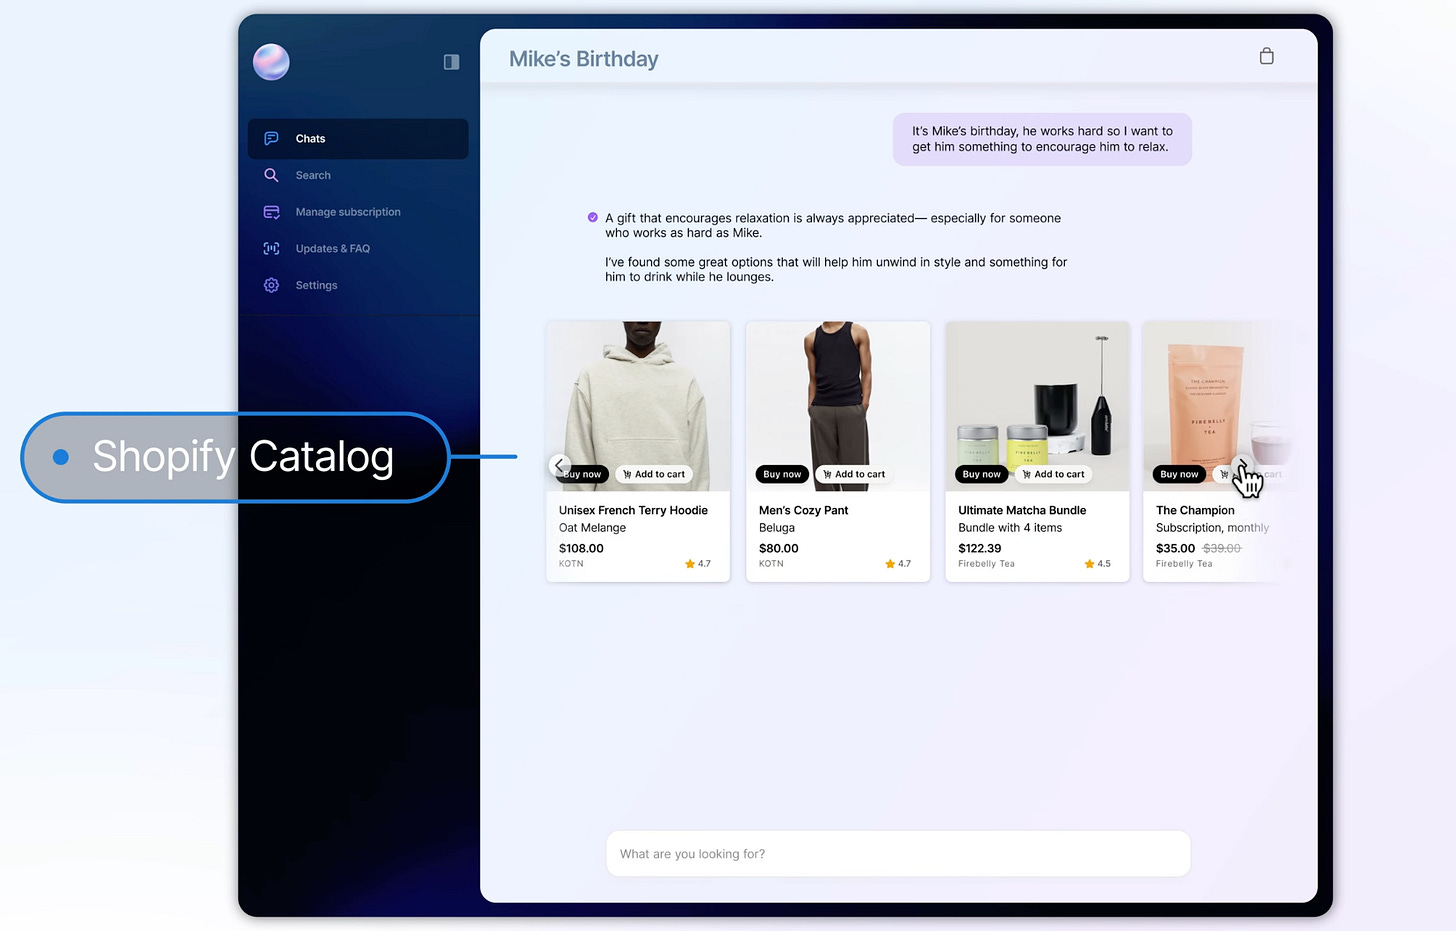Click the purple assistant checkmark icon
This screenshot has width=1456, height=931.
pyautogui.click(x=593, y=217)
